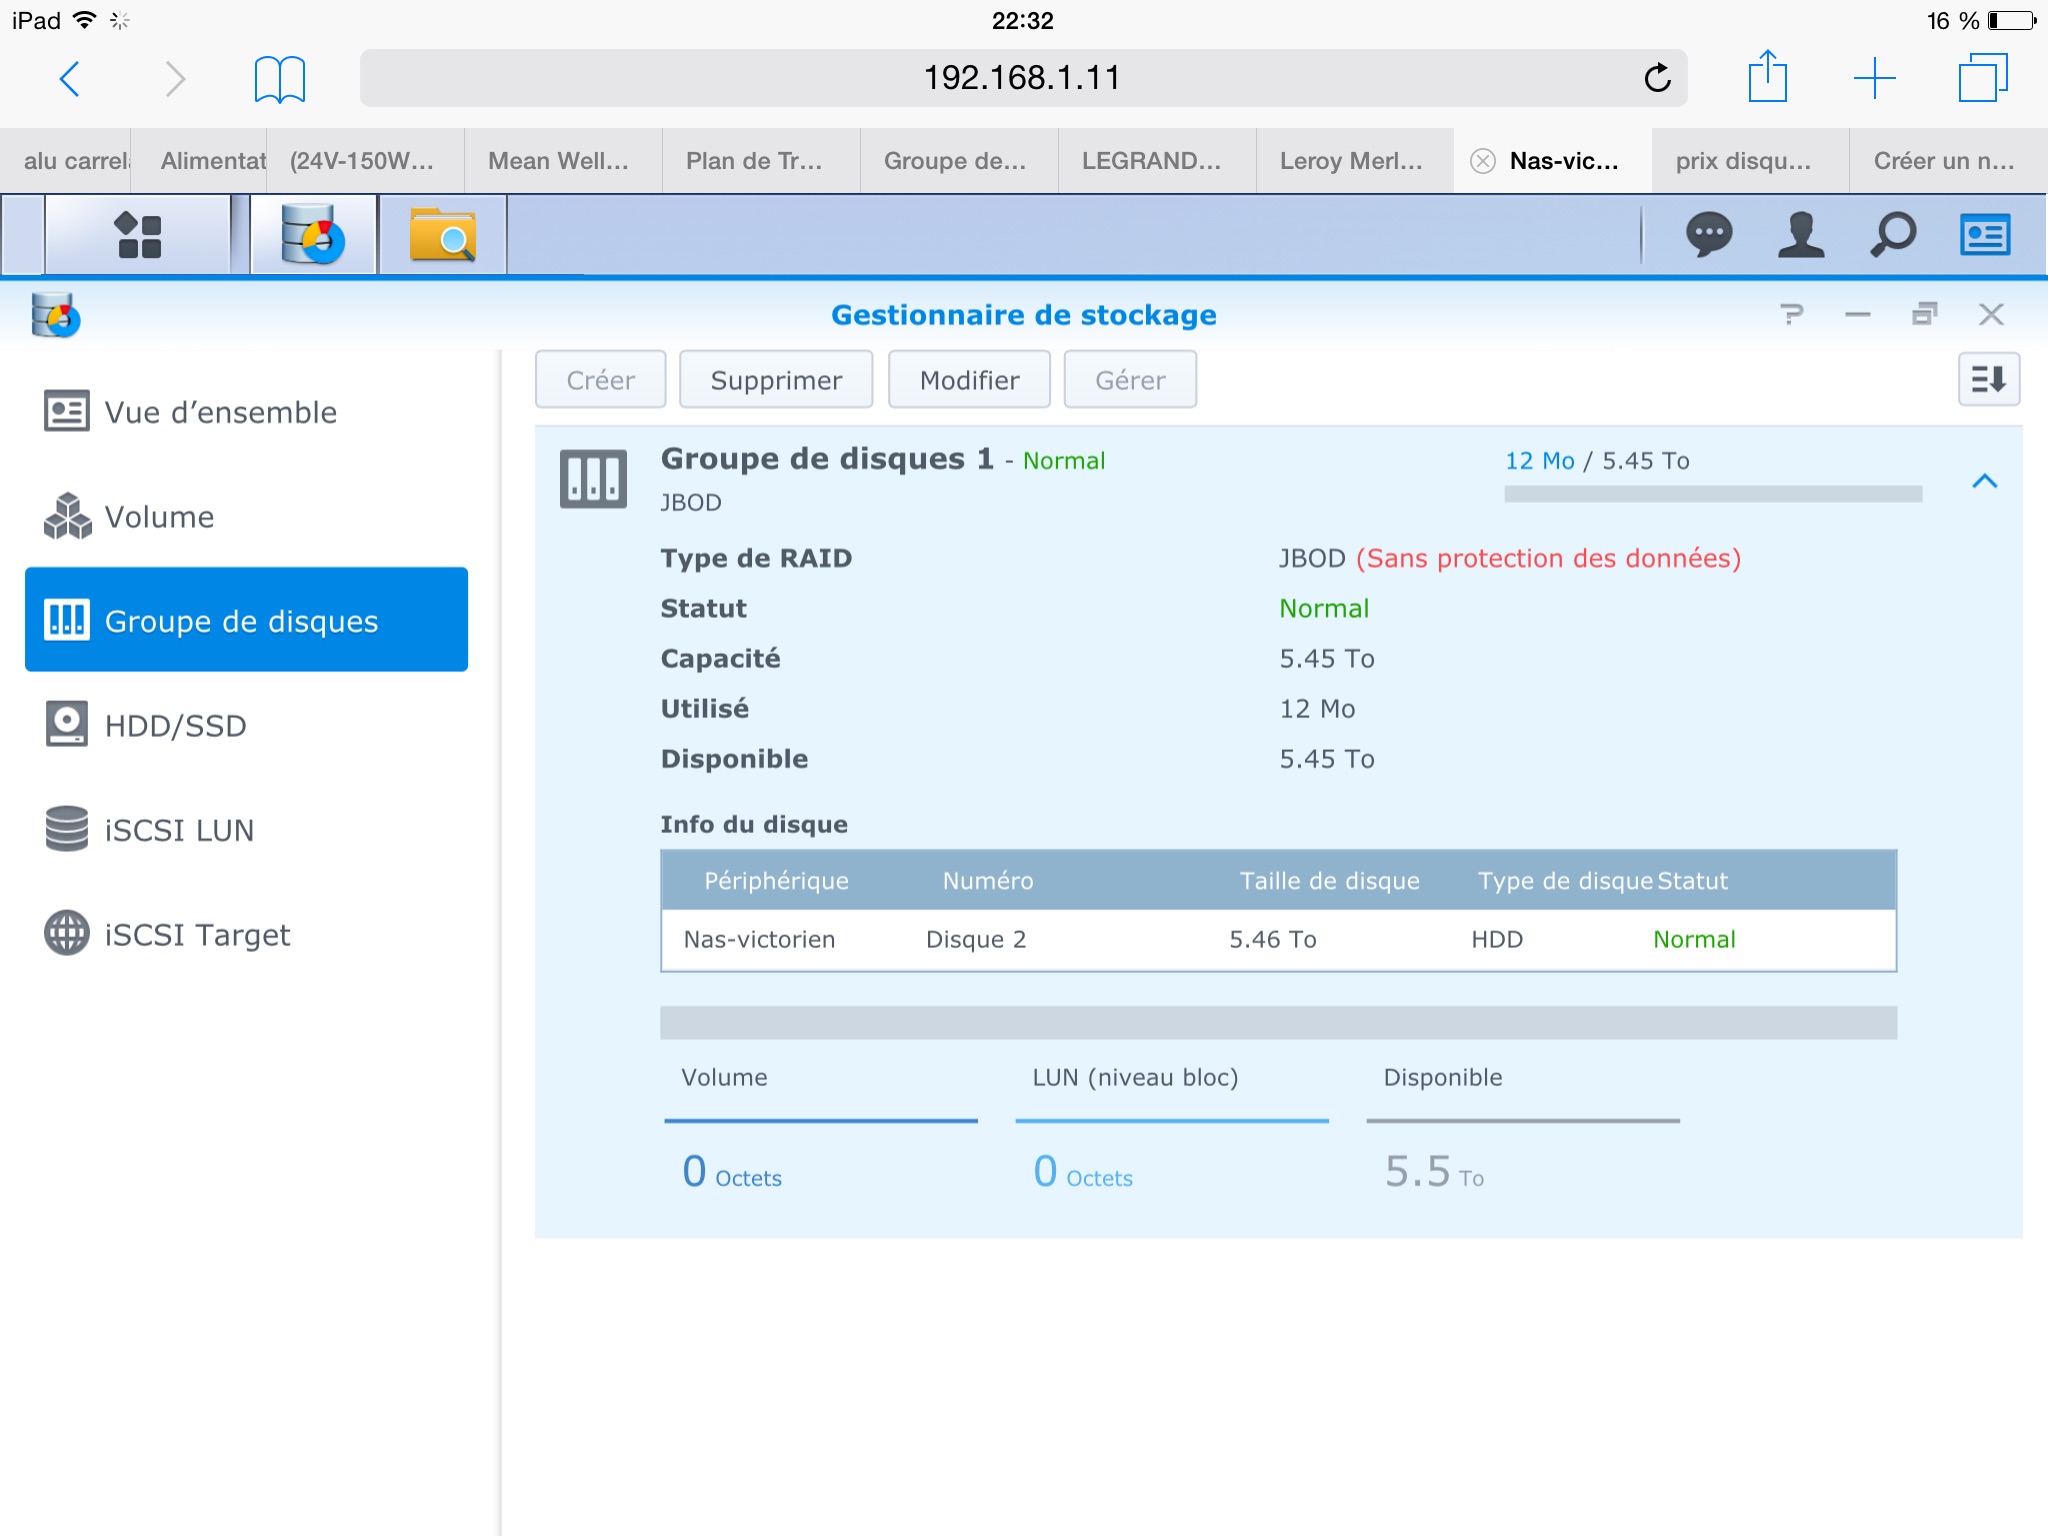Open the help question mark icon
The image size is (2048, 1536).
(1791, 315)
